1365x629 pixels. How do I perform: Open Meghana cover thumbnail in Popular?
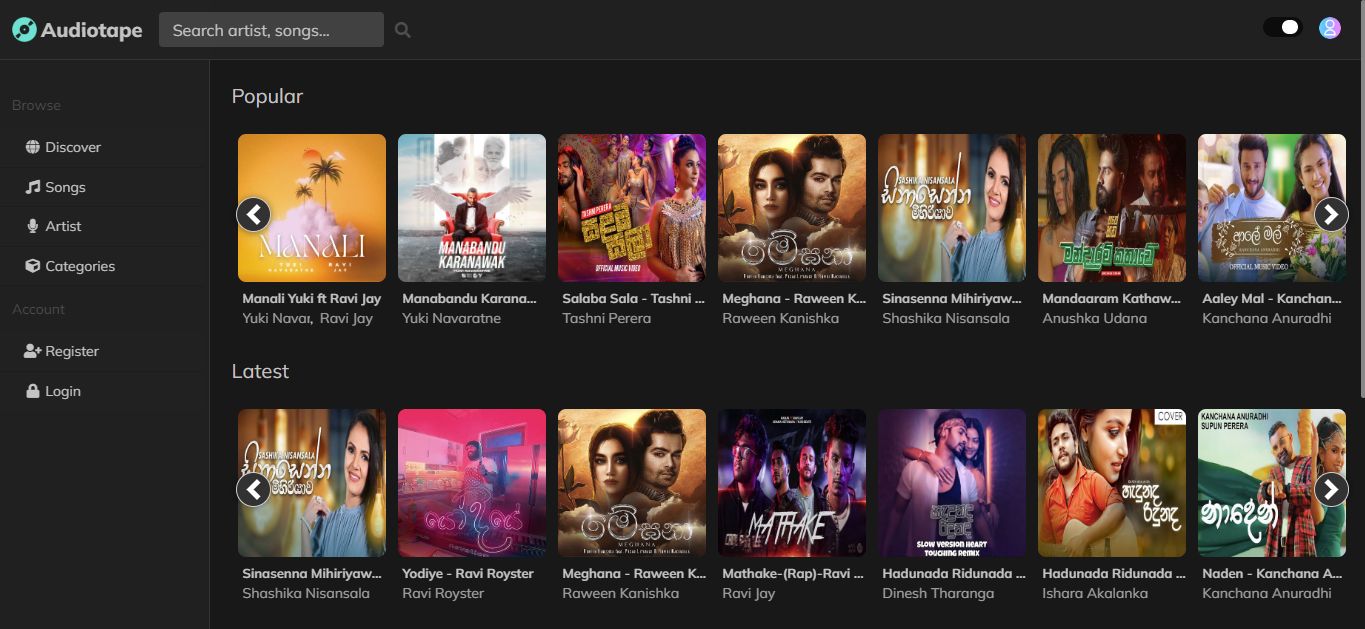pyautogui.click(x=792, y=208)
